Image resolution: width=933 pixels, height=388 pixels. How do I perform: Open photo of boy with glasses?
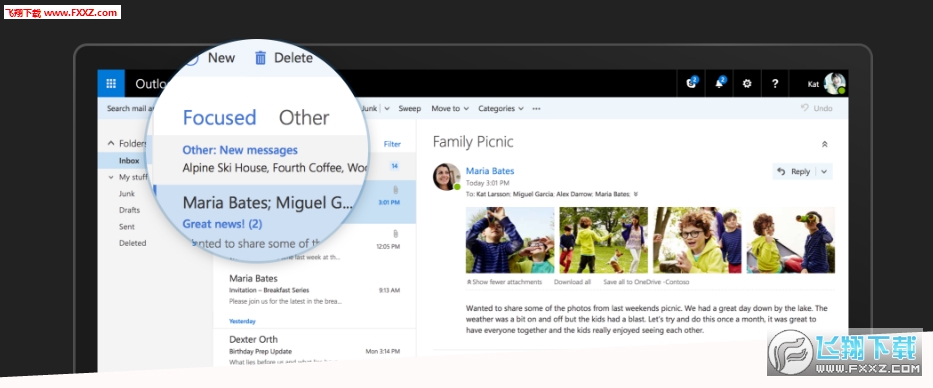point(697,240)
